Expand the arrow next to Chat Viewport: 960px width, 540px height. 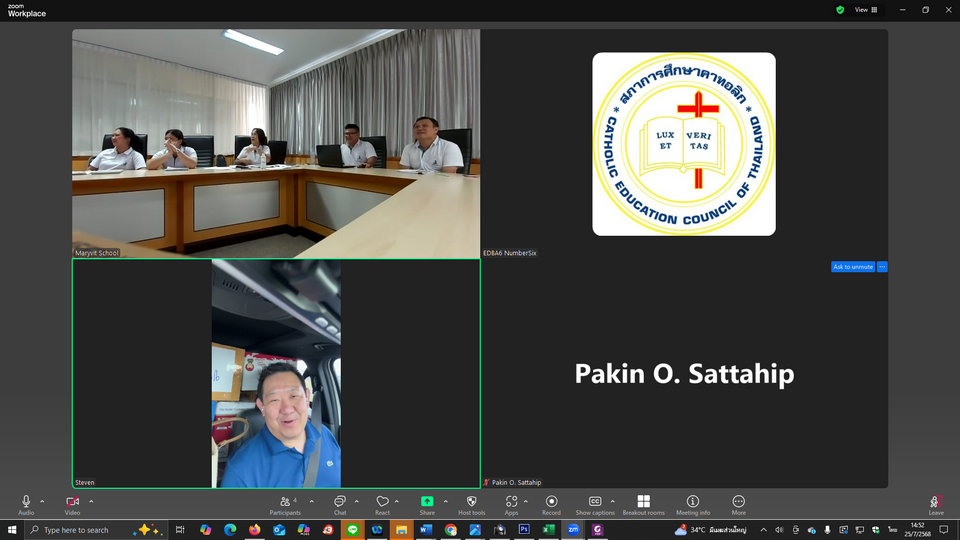pos(356,501)
